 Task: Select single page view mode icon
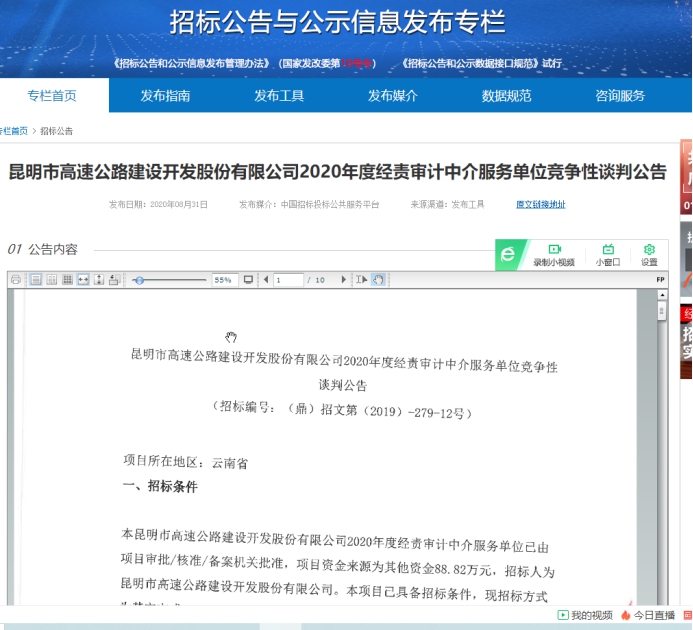tap(35, 280)
